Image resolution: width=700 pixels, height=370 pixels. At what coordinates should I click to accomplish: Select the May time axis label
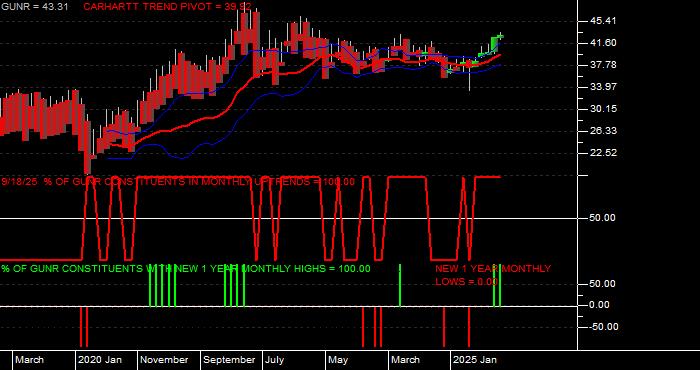click(x=338, y=360)
